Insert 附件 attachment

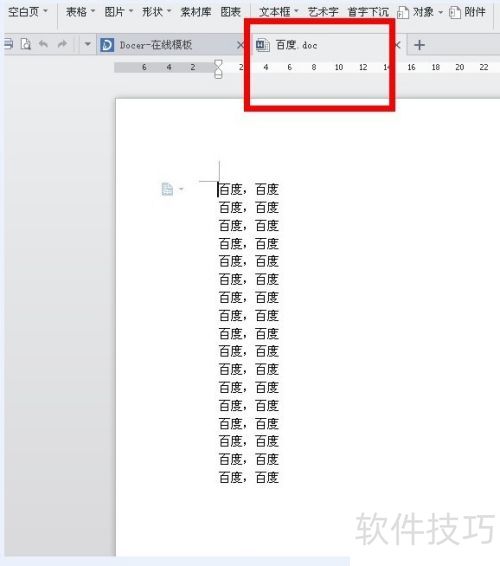(x=468, y=12)
